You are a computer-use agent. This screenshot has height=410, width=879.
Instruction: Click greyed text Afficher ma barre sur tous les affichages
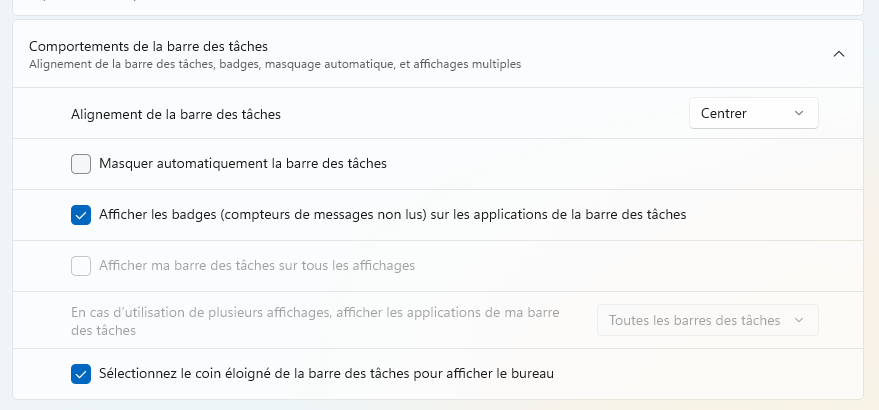[257, 265]
